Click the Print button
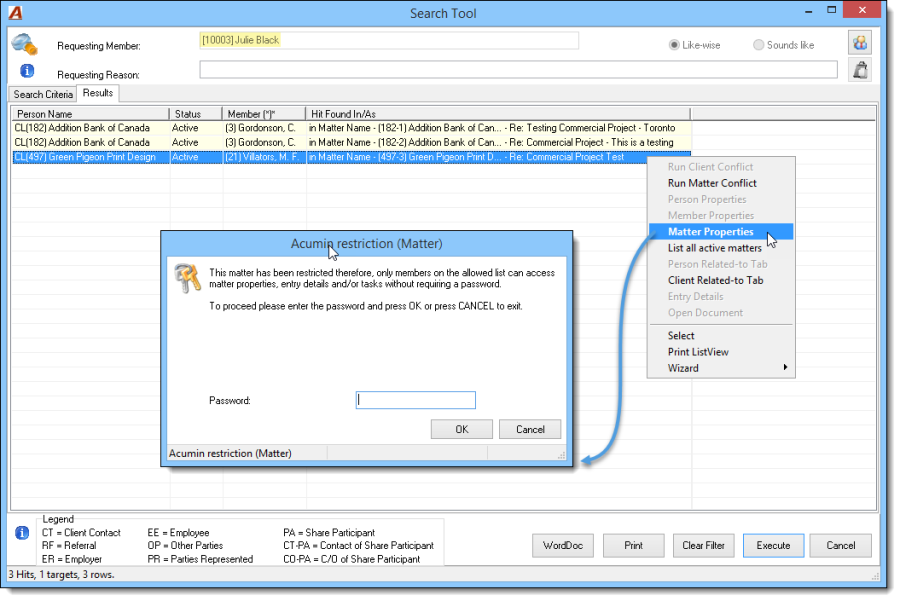This screenshot has height=601, width=900. 633,545
